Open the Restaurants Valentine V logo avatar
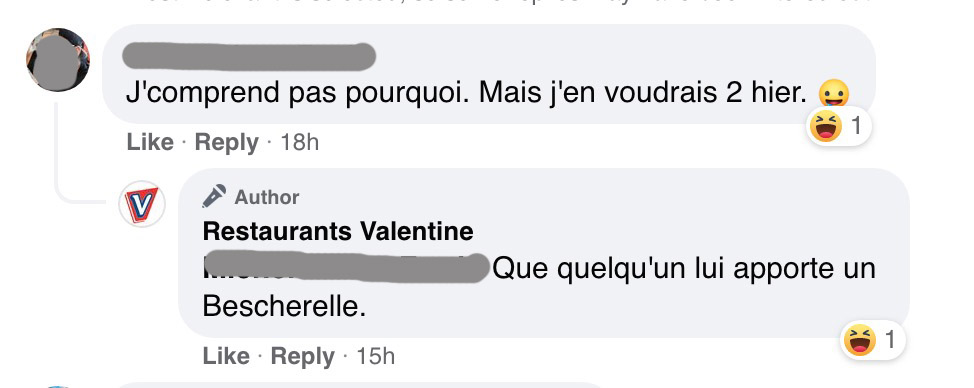This screenshot has width=974, height=388. coord(142,204)
